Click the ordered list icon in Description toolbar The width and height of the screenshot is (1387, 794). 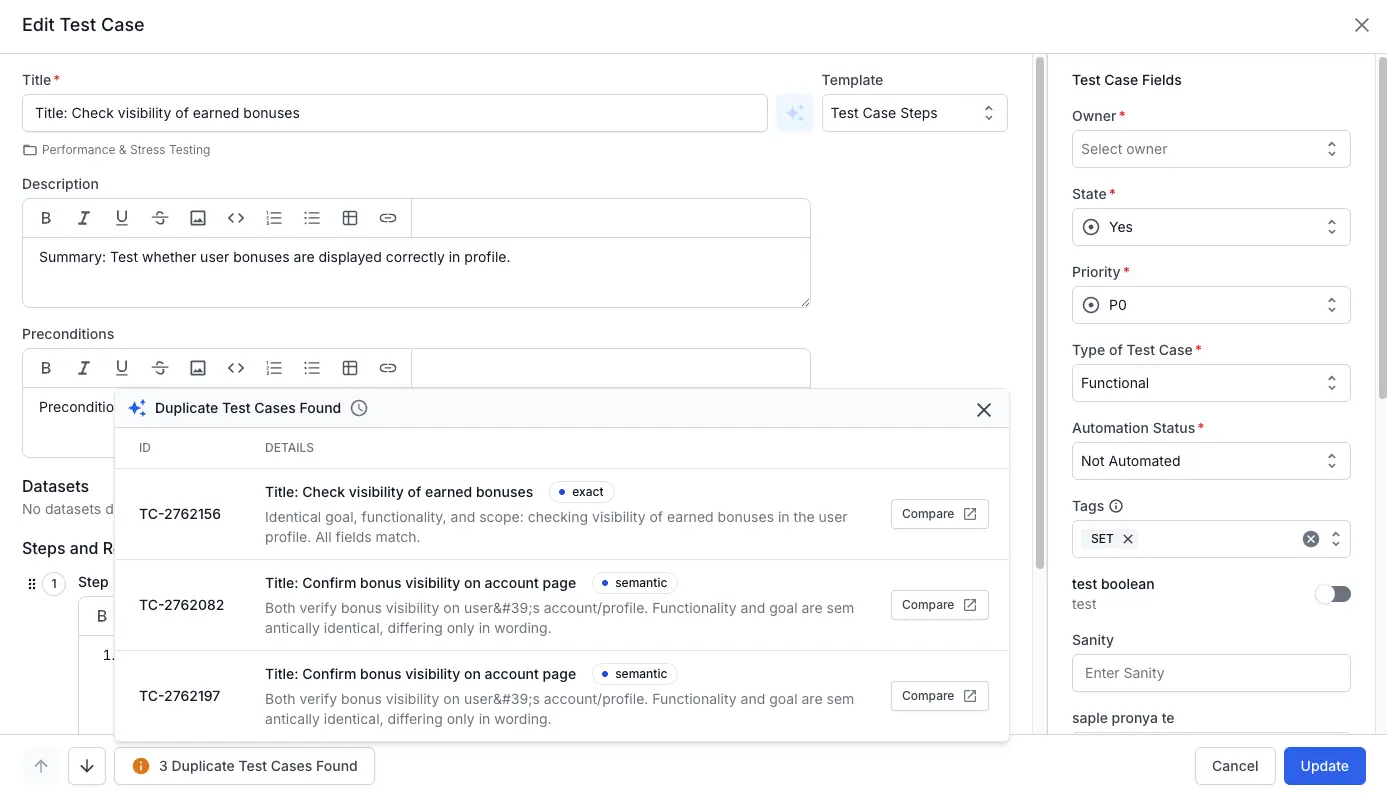coord(274,217)
